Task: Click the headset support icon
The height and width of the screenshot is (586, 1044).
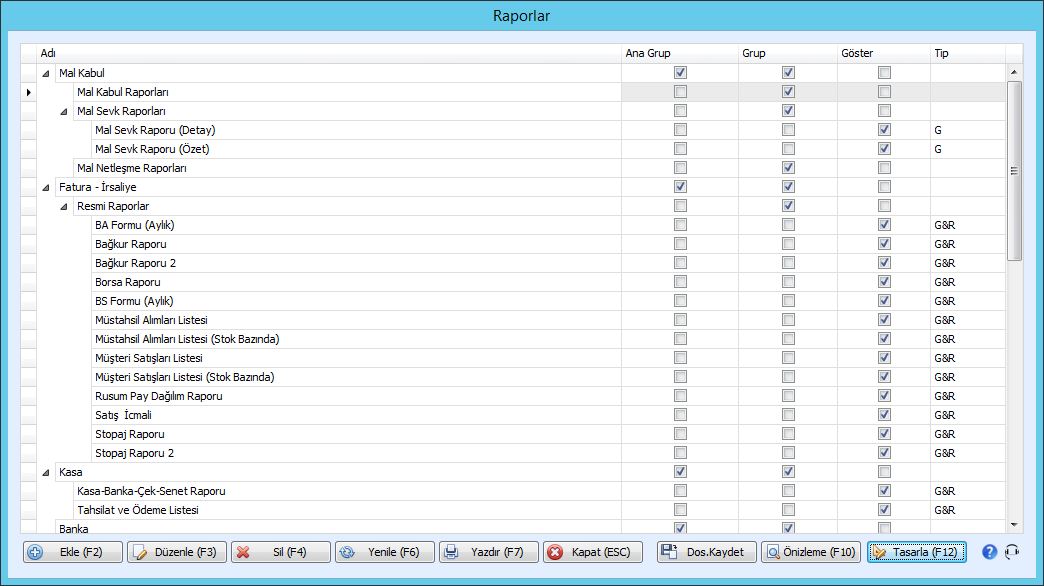Action: 1012,552
